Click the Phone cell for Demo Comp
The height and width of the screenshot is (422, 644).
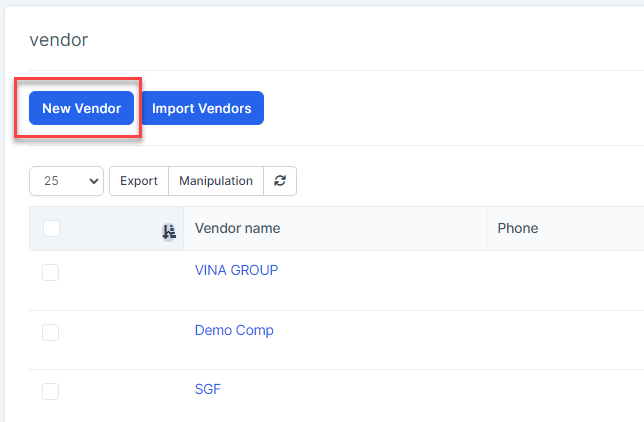(x=565, y=340)
